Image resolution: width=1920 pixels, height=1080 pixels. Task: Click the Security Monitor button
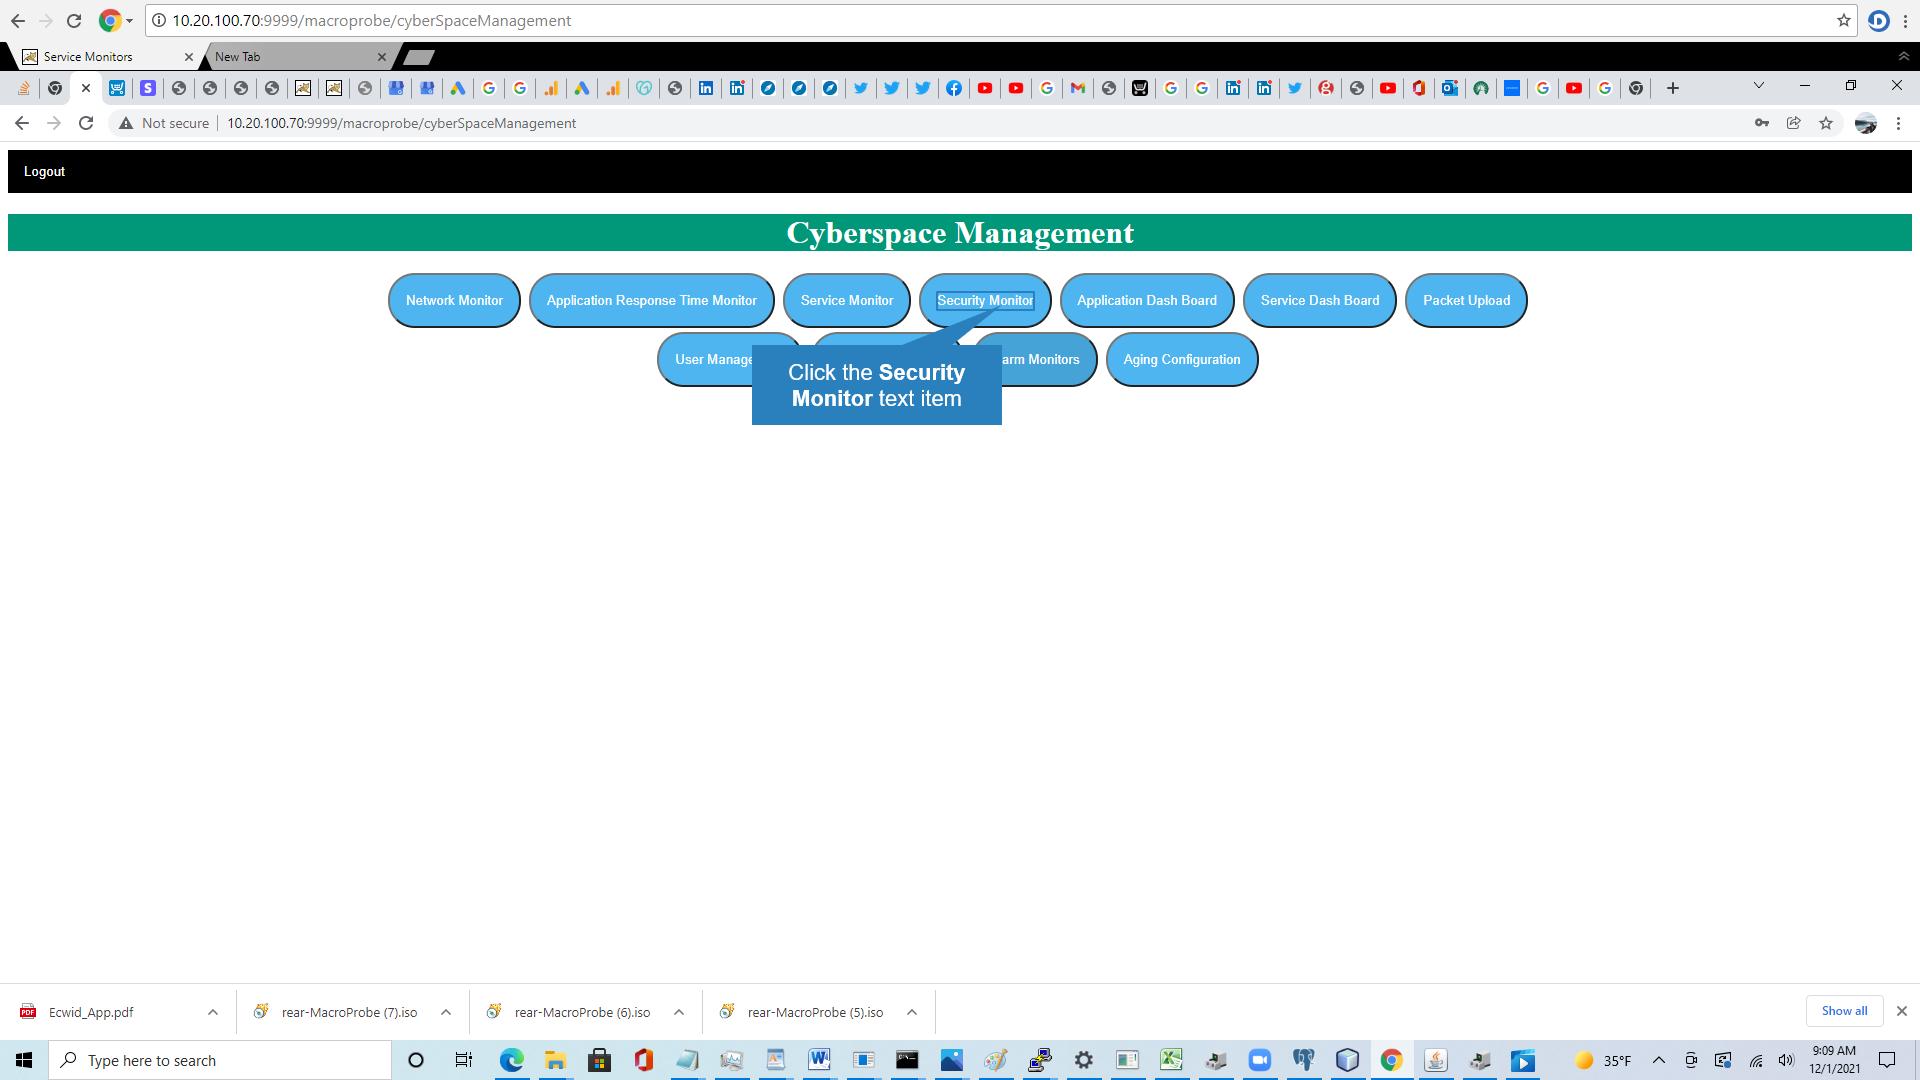985,300
